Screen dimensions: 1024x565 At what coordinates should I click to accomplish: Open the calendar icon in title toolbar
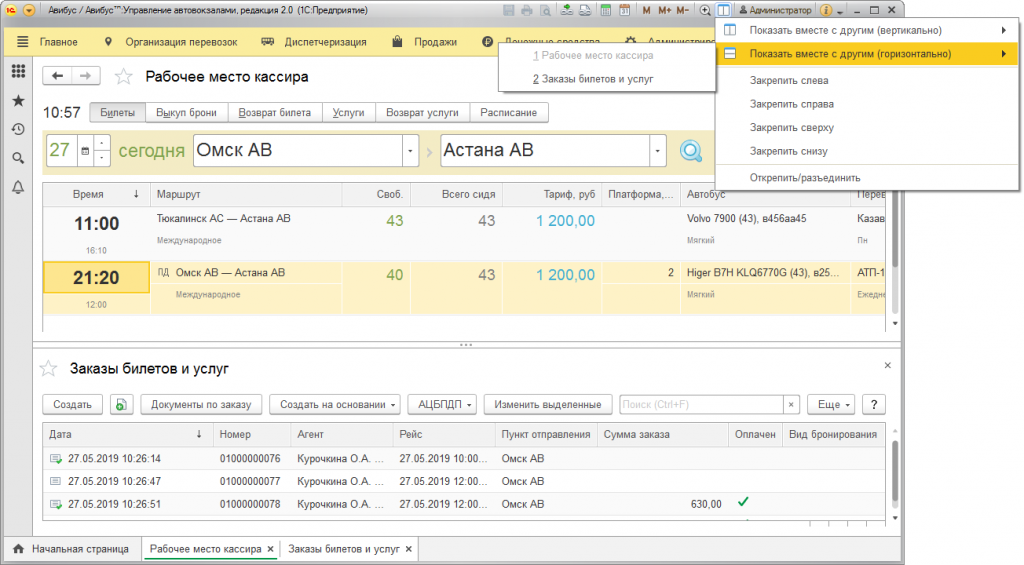624,10
